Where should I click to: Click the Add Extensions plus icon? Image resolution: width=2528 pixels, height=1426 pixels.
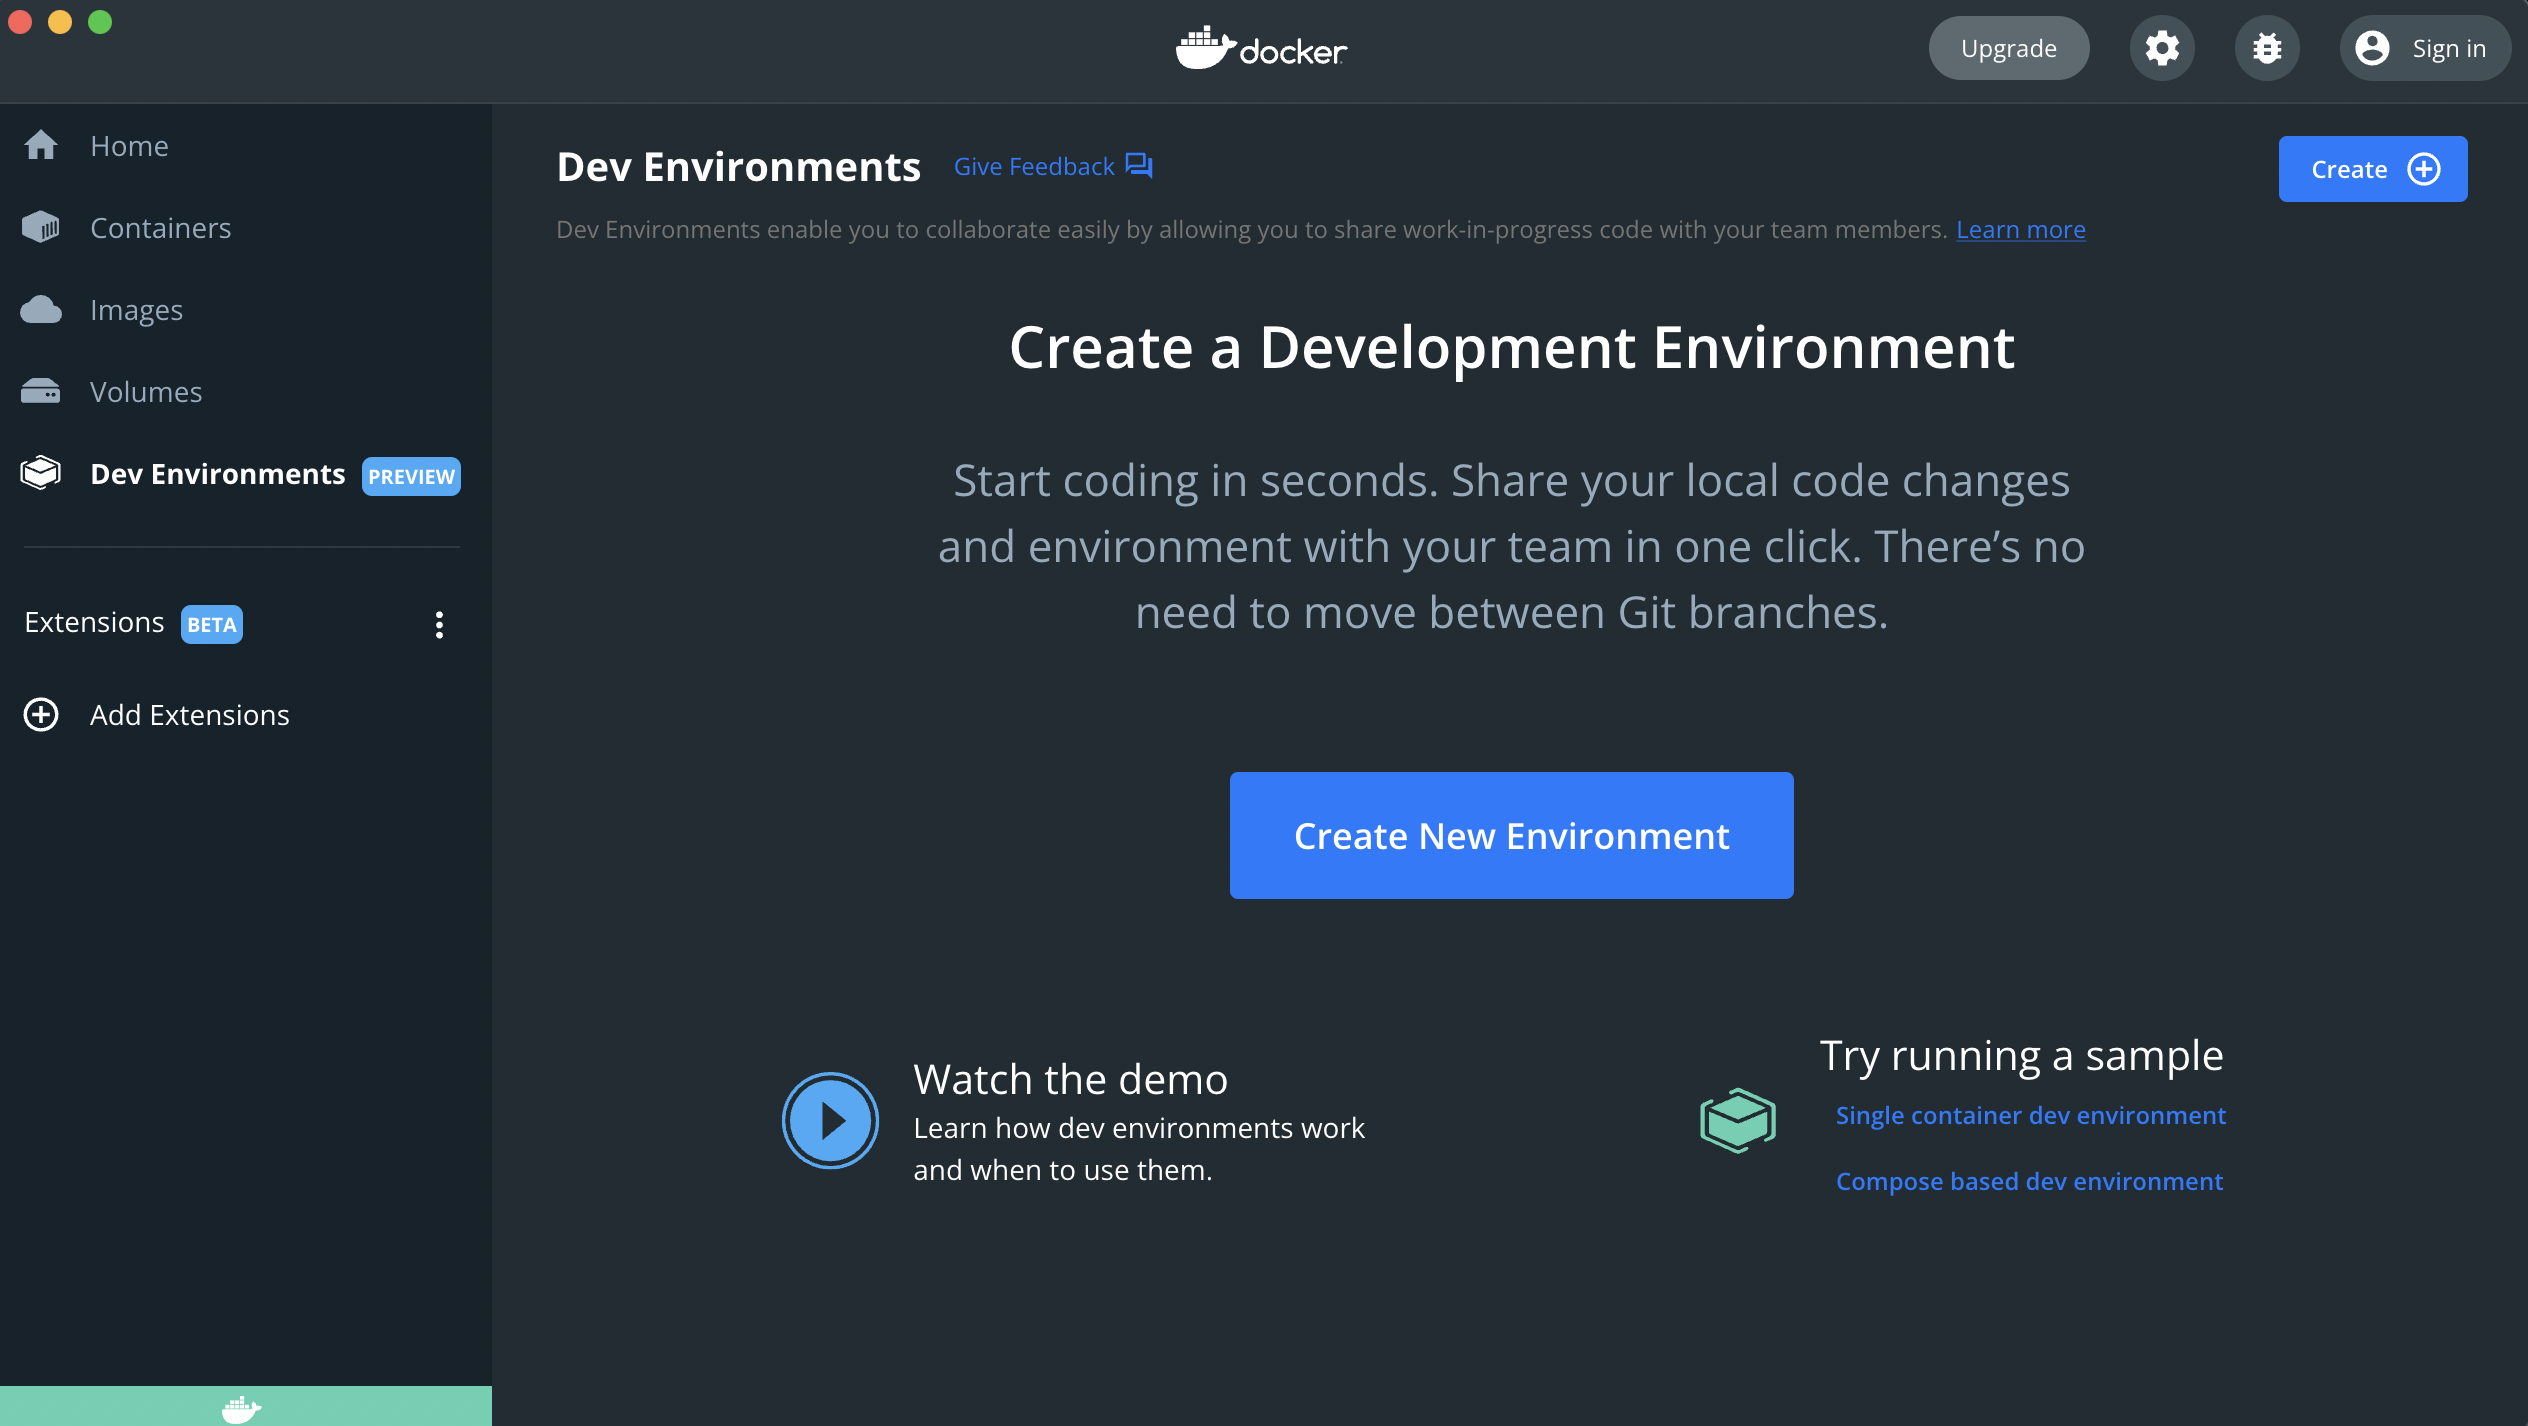[41, 715]
